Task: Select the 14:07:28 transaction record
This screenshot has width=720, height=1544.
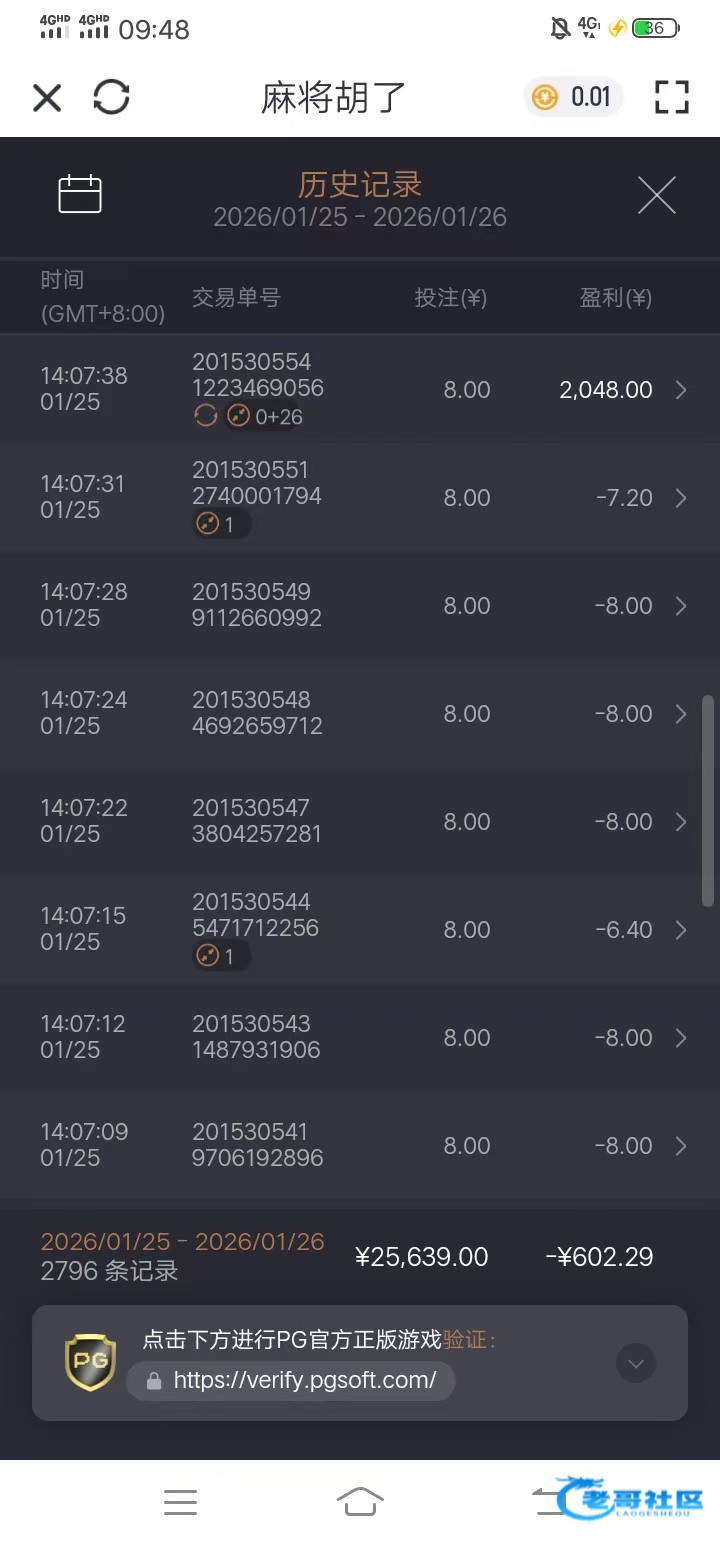Action: click(360, 606)
